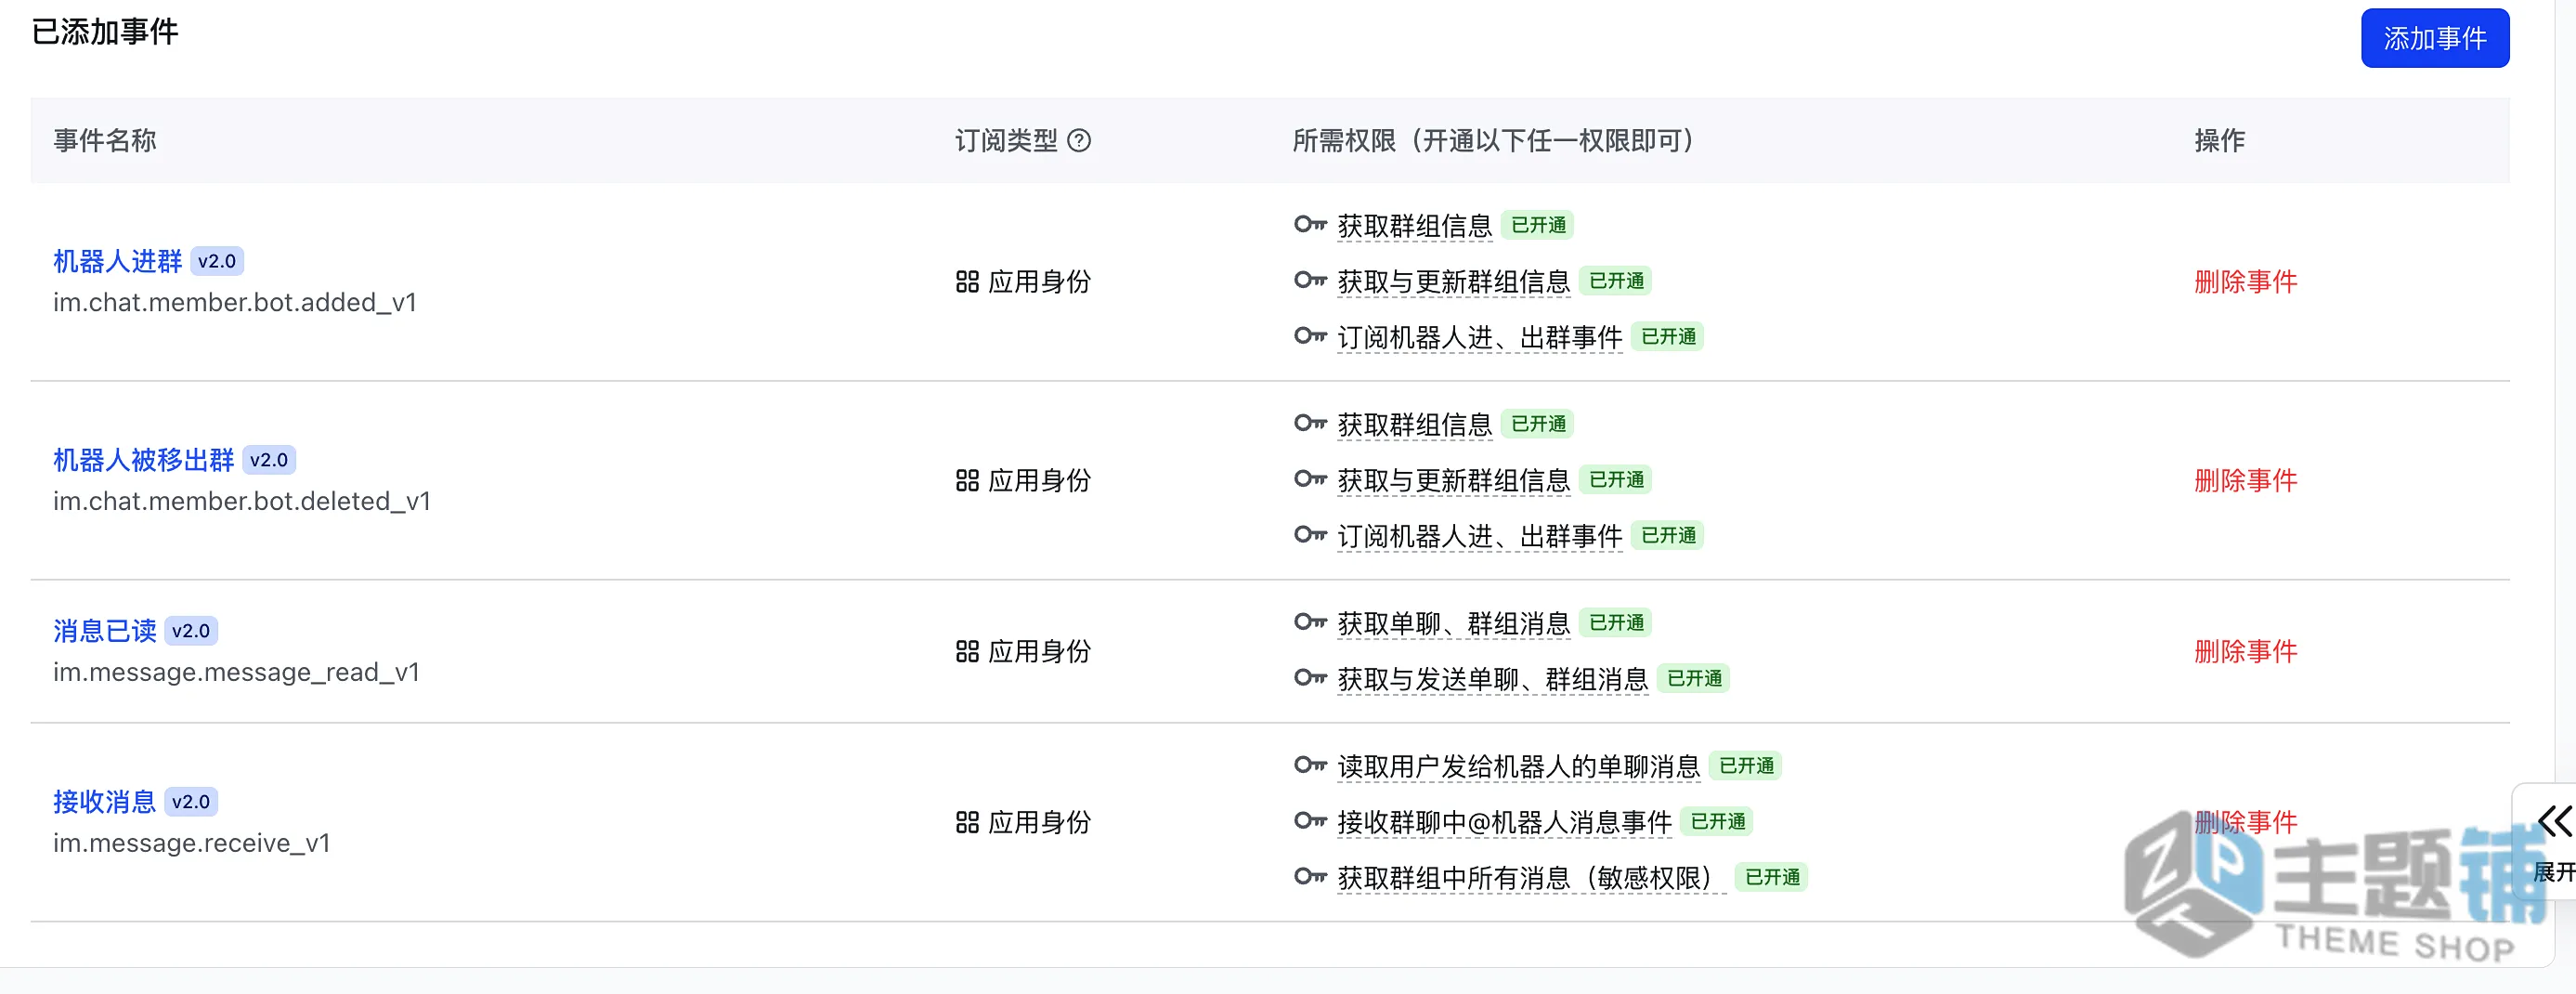The height and width of the screenshot is (994, 2576).
Task: Click grid icon in 机器人进群 应用身份 cell
Action: coord(967,282)
